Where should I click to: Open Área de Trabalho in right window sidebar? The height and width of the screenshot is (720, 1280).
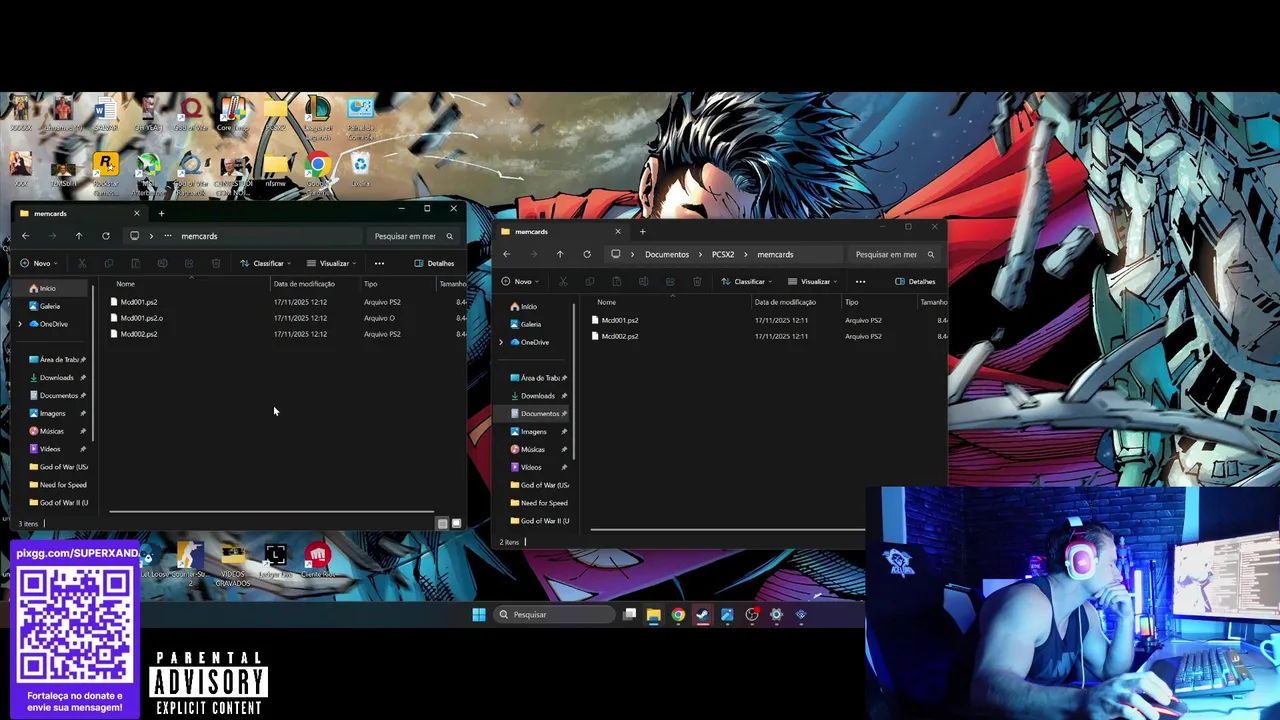(x=538, y=378)
